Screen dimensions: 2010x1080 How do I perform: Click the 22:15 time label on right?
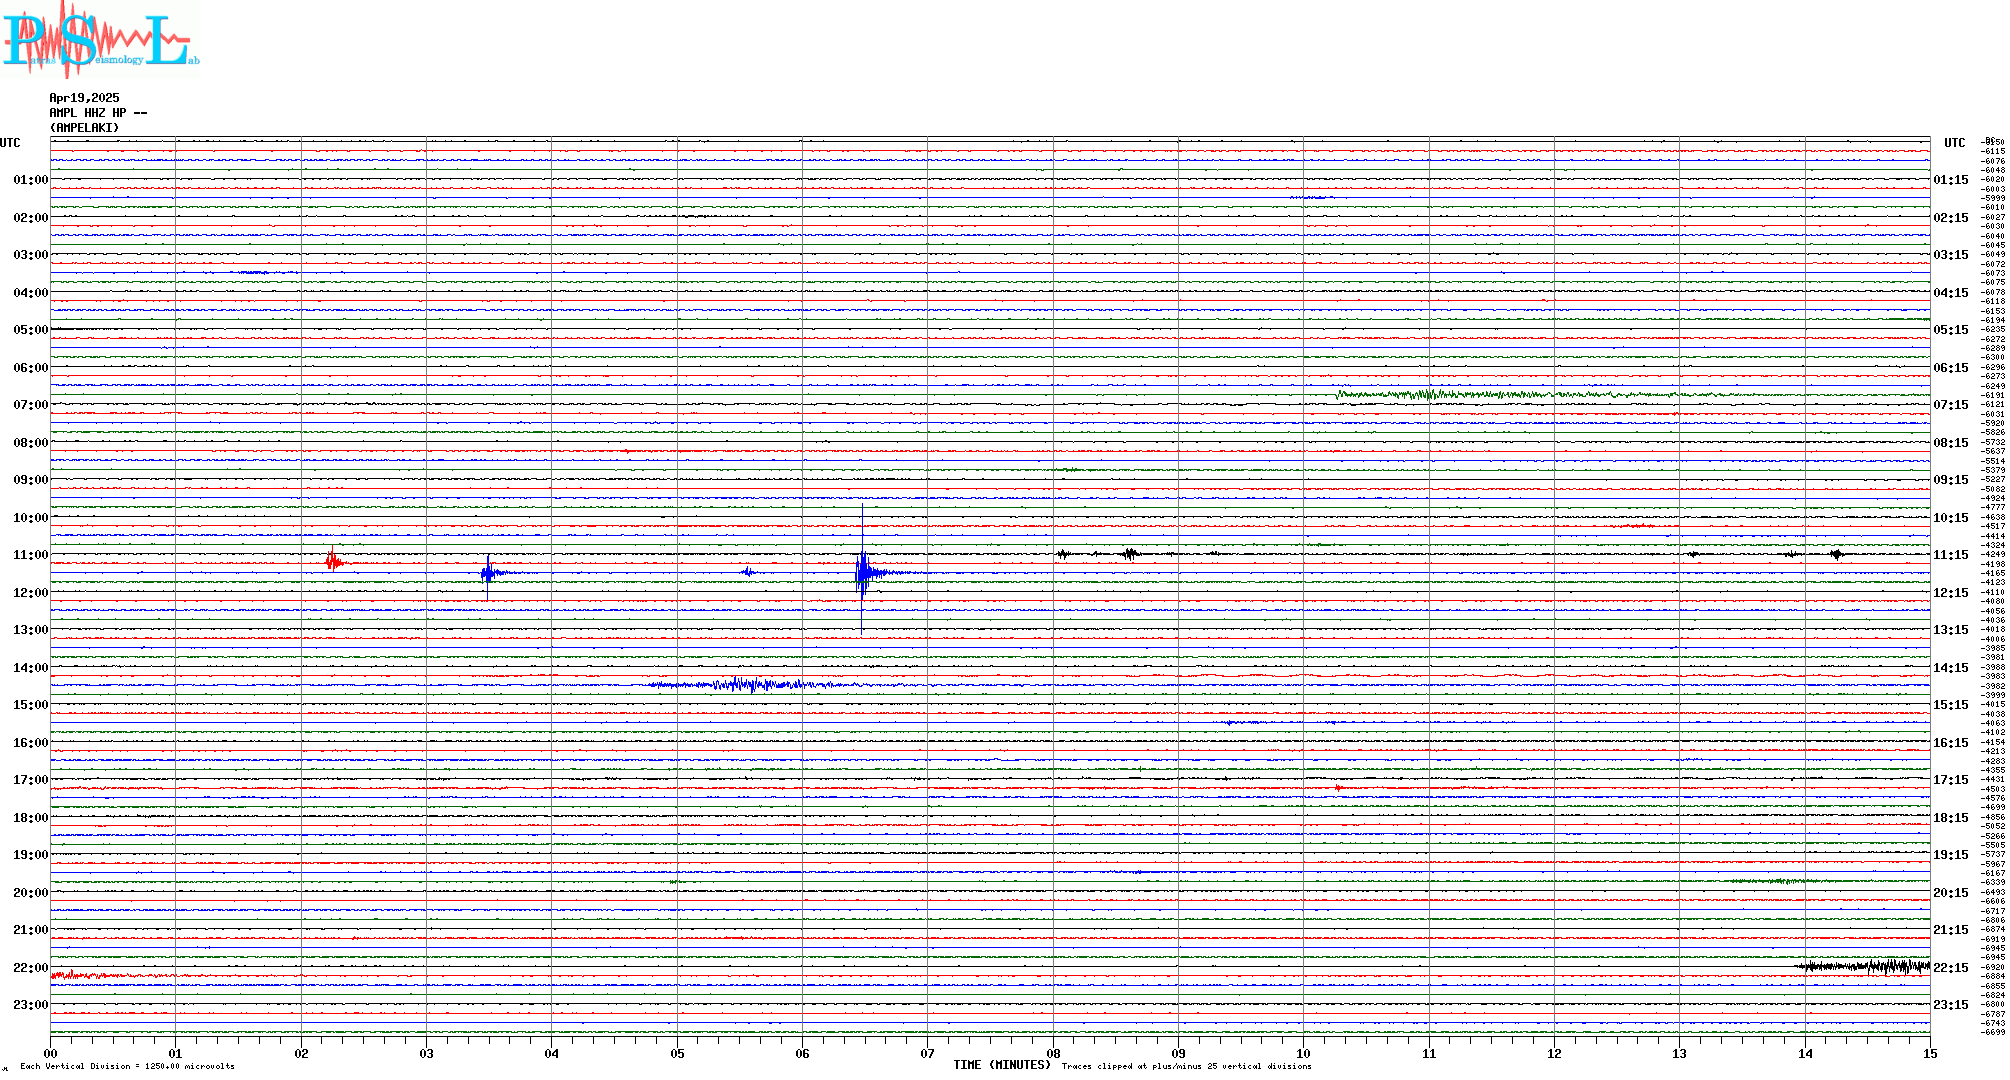1951,968
